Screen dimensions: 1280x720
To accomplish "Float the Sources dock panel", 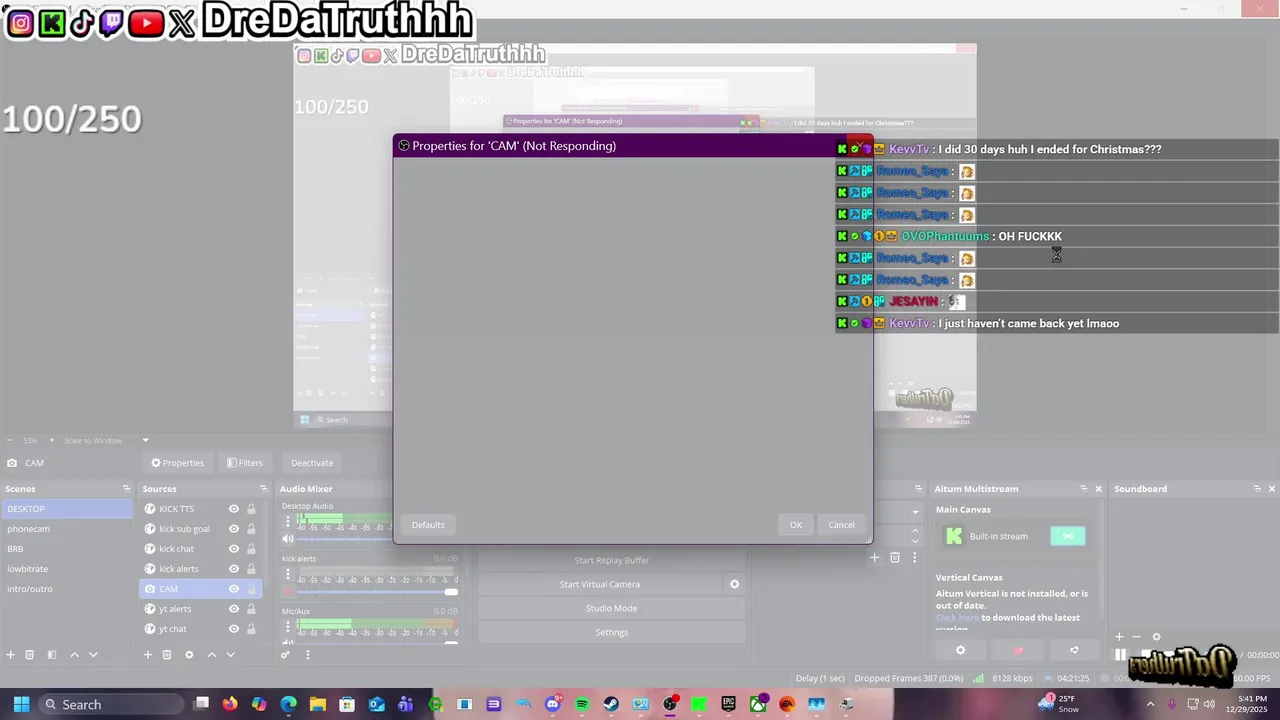I will coord(264,489).
